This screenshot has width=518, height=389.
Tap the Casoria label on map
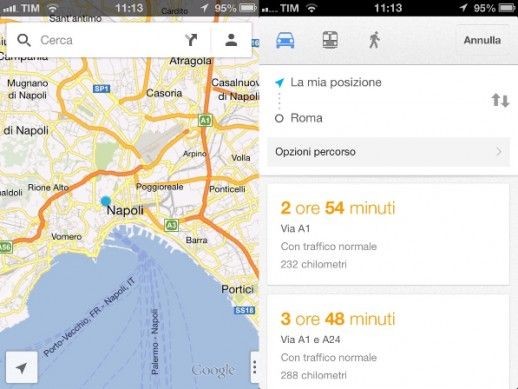(164, 93)
